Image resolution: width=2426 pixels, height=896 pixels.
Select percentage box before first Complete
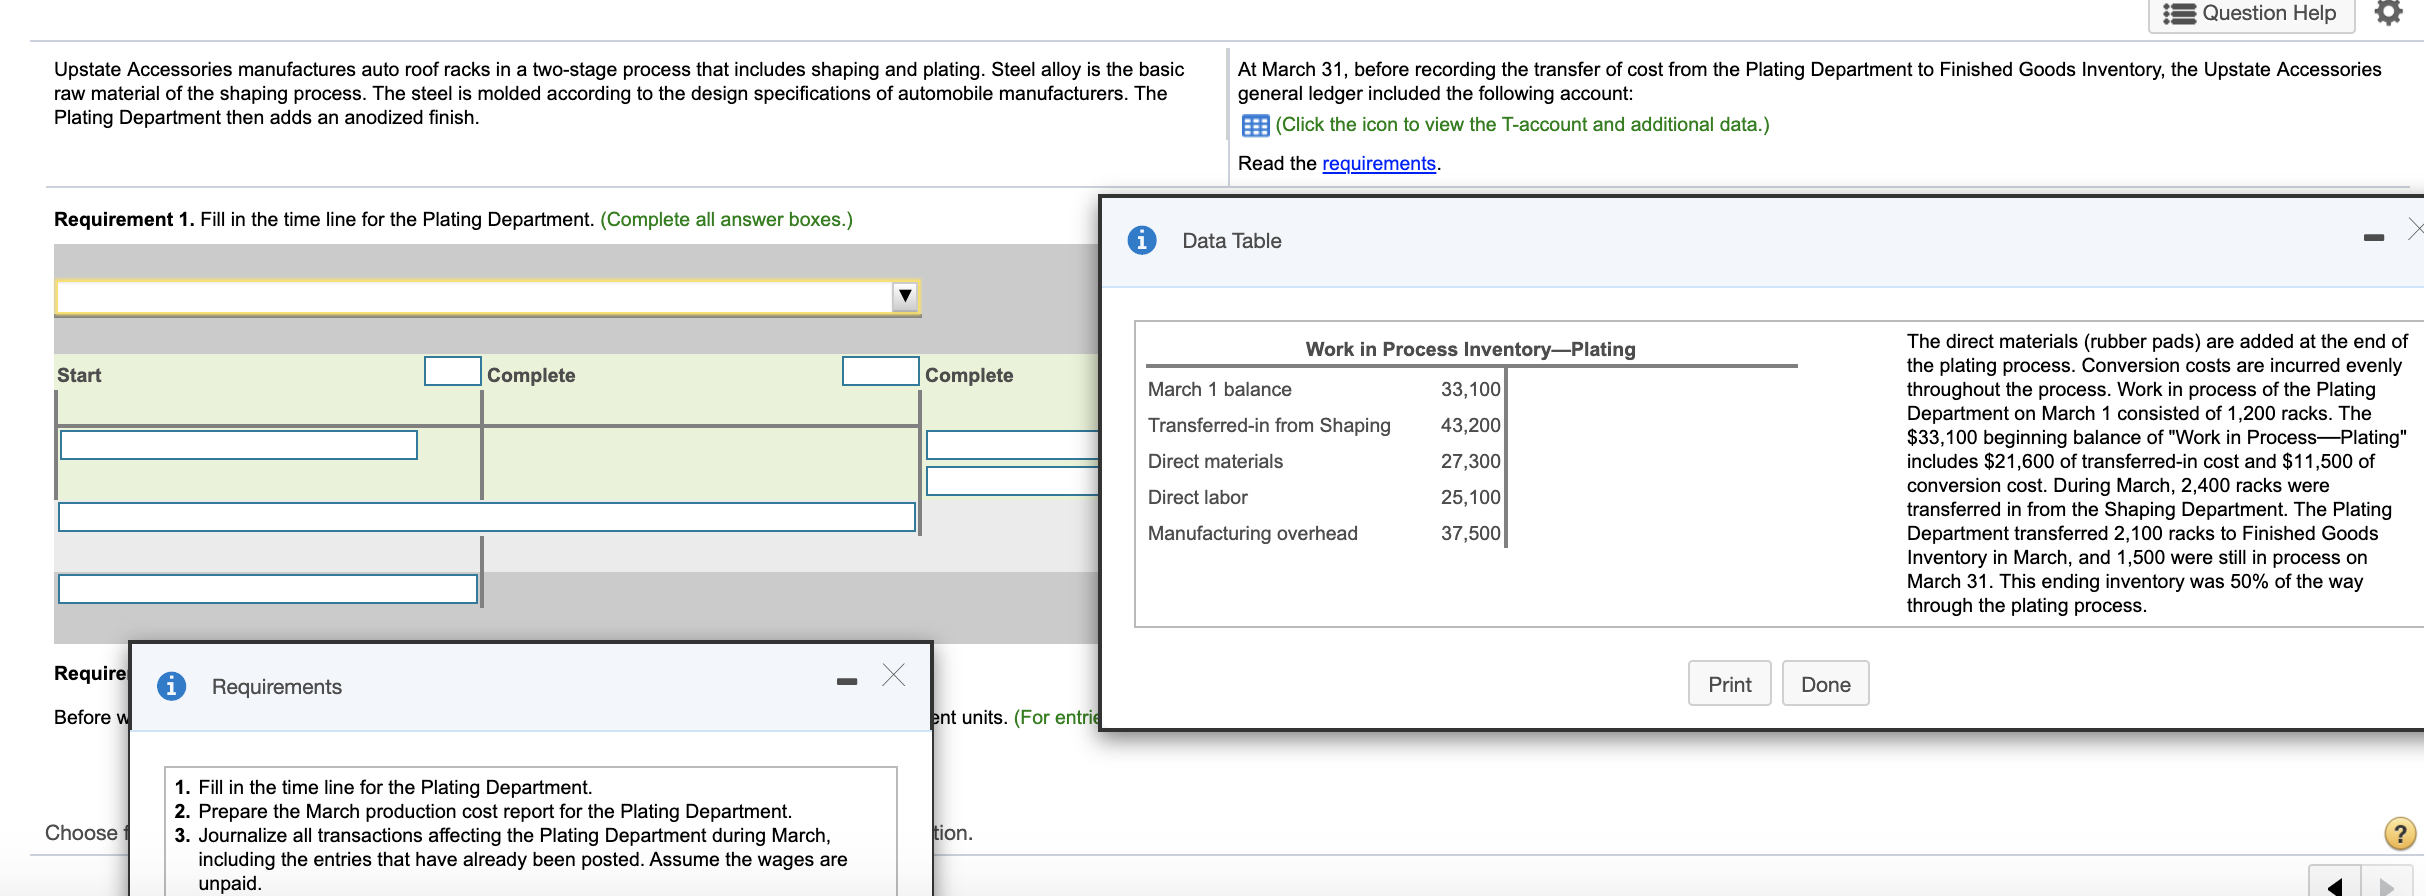pos(453,371)
